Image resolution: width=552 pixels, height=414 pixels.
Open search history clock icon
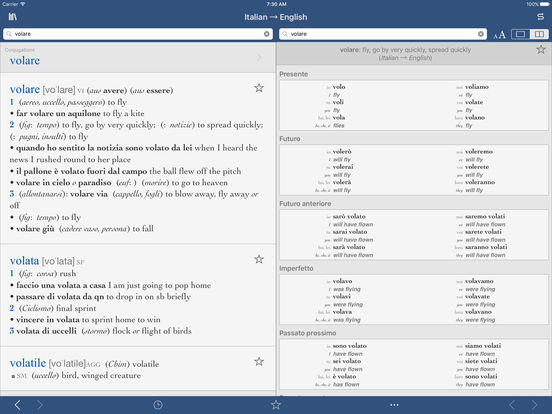(x=158, y=405)
